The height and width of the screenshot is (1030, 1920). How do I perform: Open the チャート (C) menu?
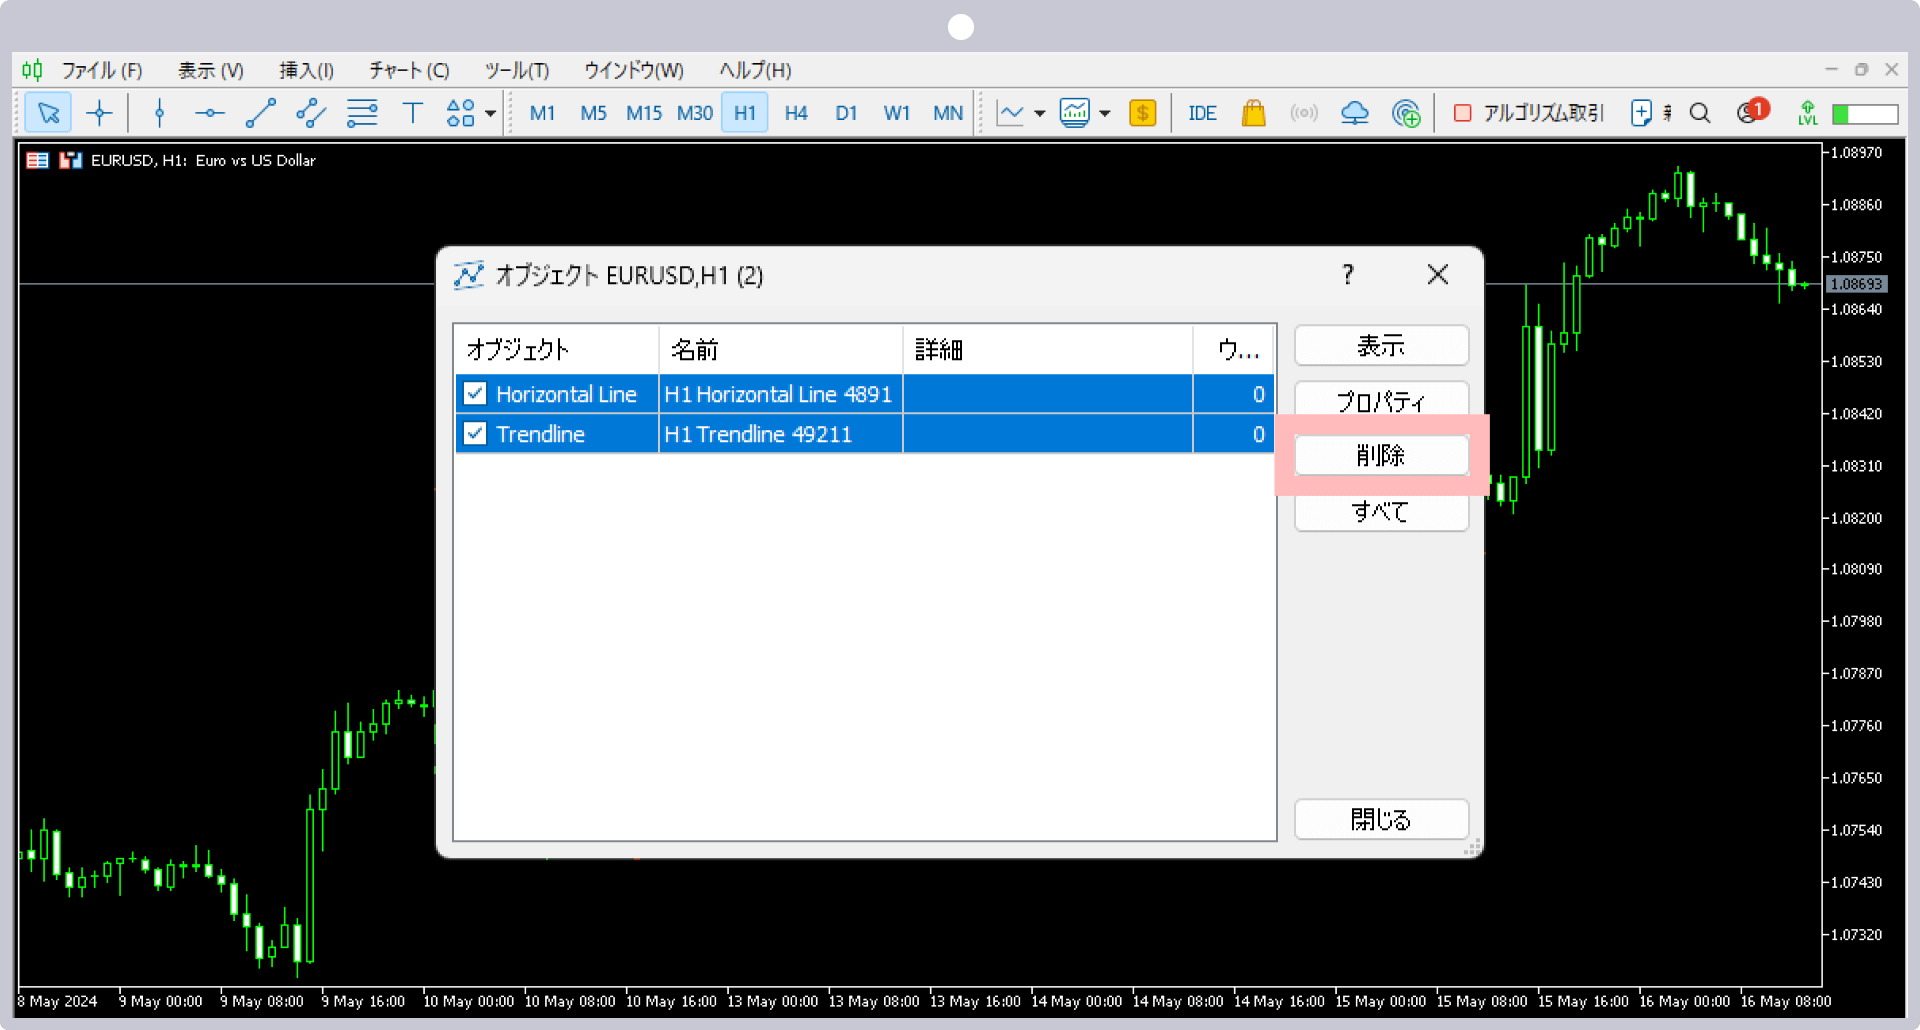[409, 70]
